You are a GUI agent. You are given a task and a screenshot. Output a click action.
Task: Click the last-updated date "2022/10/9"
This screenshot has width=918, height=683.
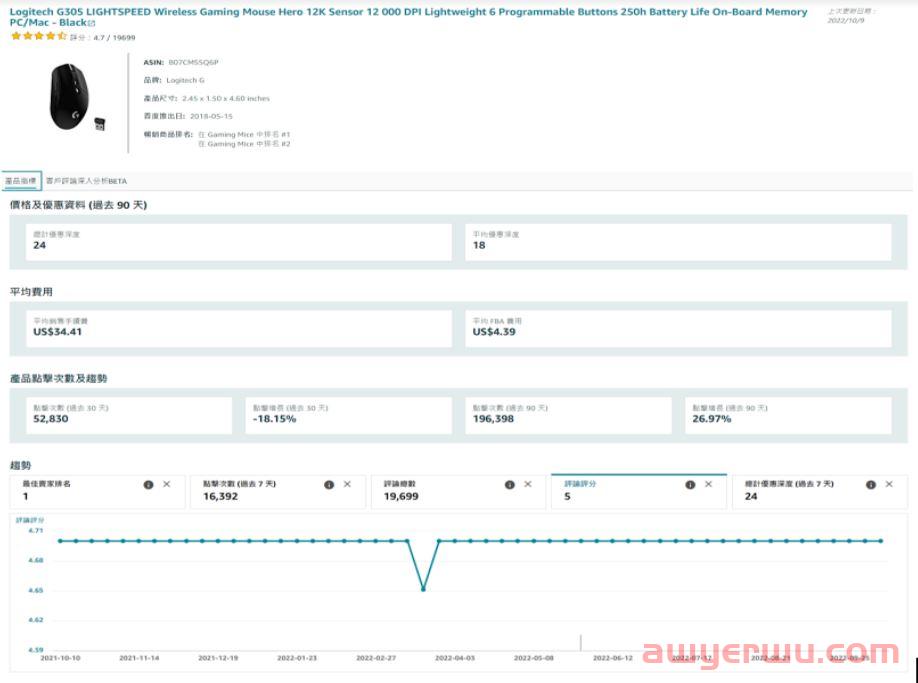click(x=845, y=20)
